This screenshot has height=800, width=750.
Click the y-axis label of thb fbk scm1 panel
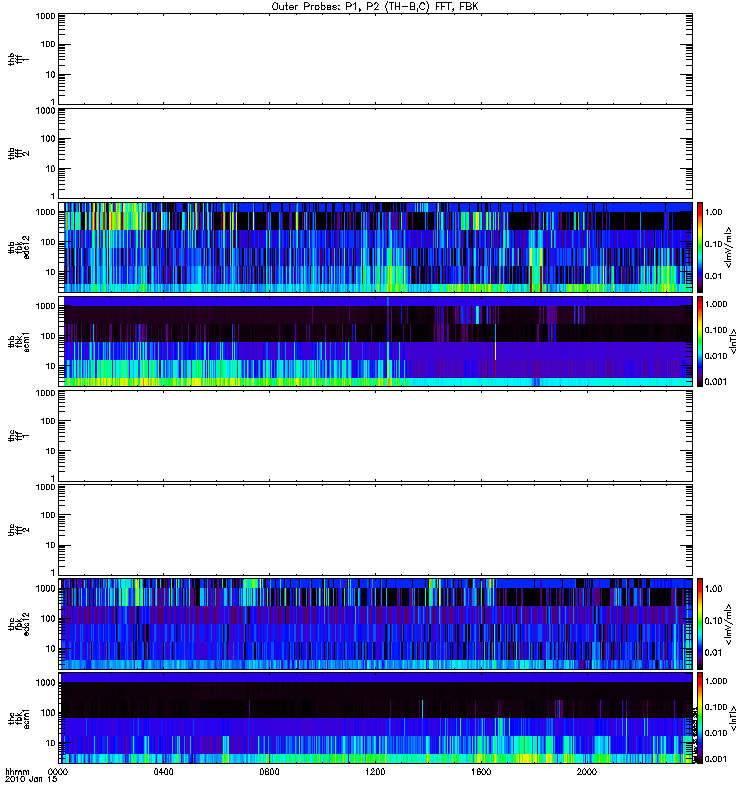[x=19, y=342]
